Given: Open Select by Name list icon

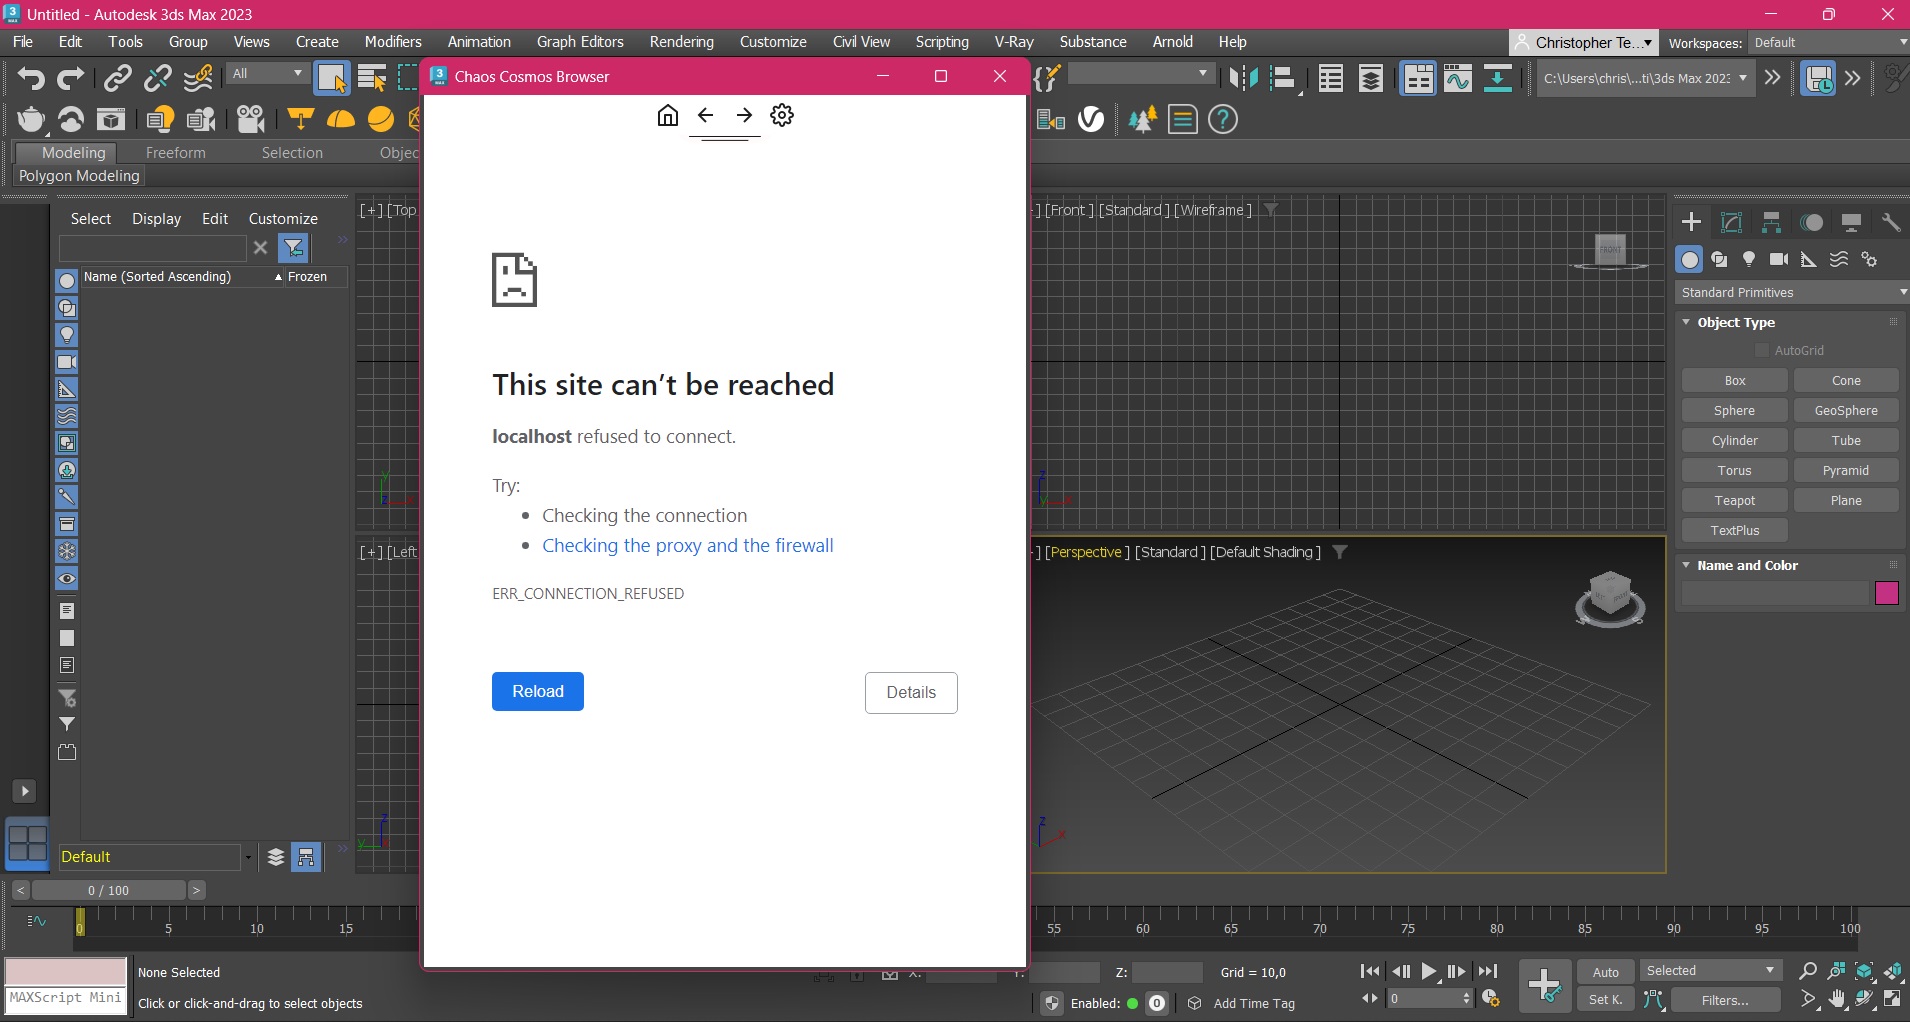Looking at the screenshot, I should click(x=372, y=78).
